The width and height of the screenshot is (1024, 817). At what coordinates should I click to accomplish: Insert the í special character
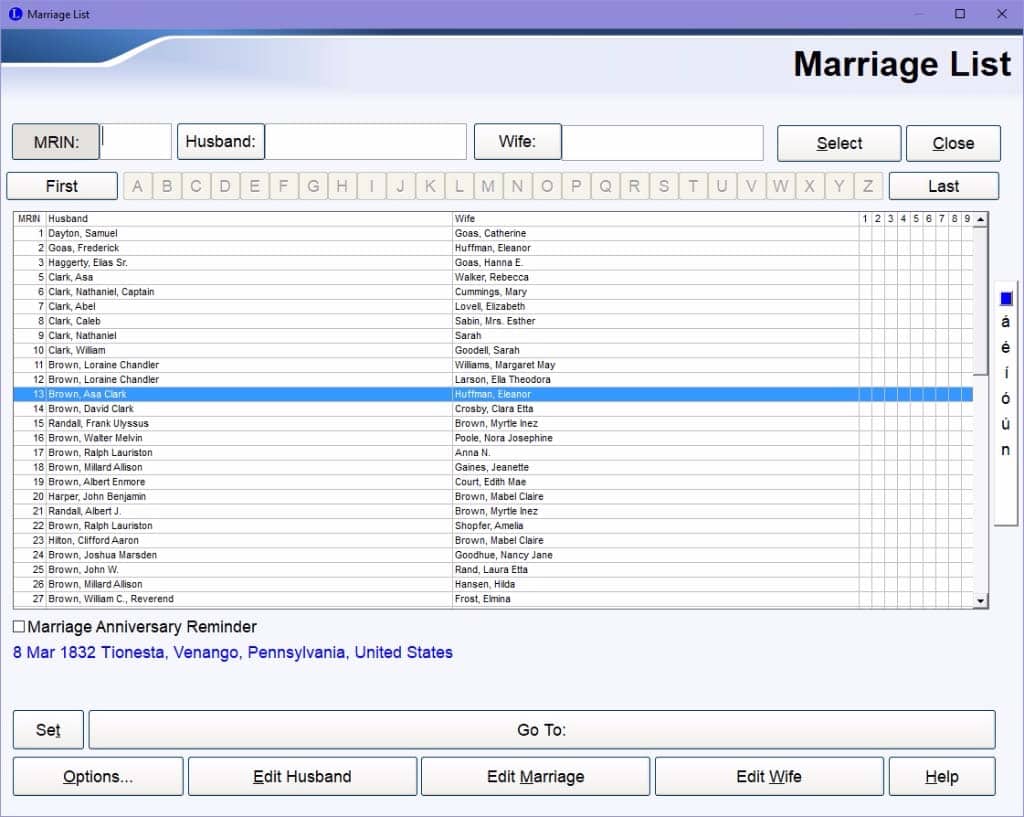1006,373
